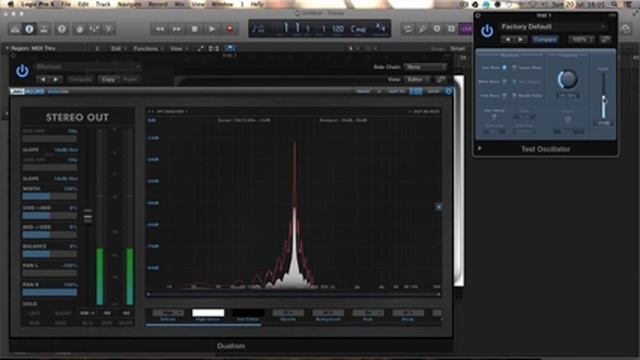Click the LCD tempo 120 display
Image resolution: width=640 pixels, height=360 pixels.
(338, 29)
